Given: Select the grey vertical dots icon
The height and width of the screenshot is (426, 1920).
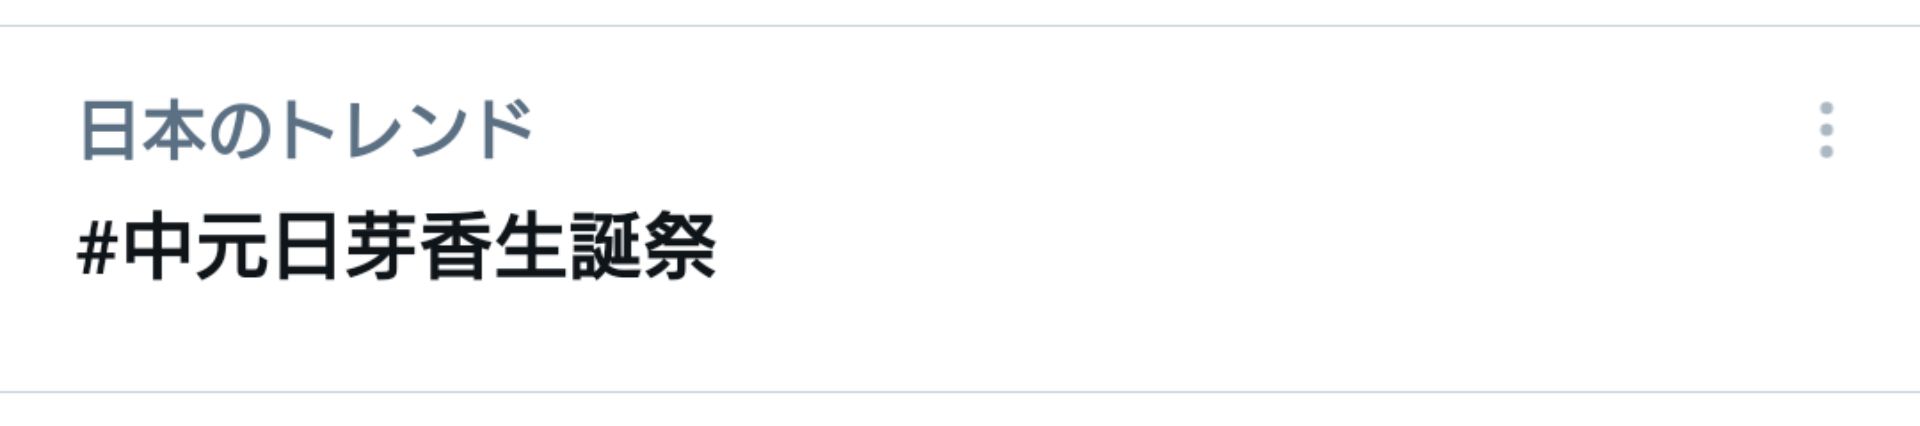Looking at the screenshot, I should pyautogui.click(x=1826, y=130).
